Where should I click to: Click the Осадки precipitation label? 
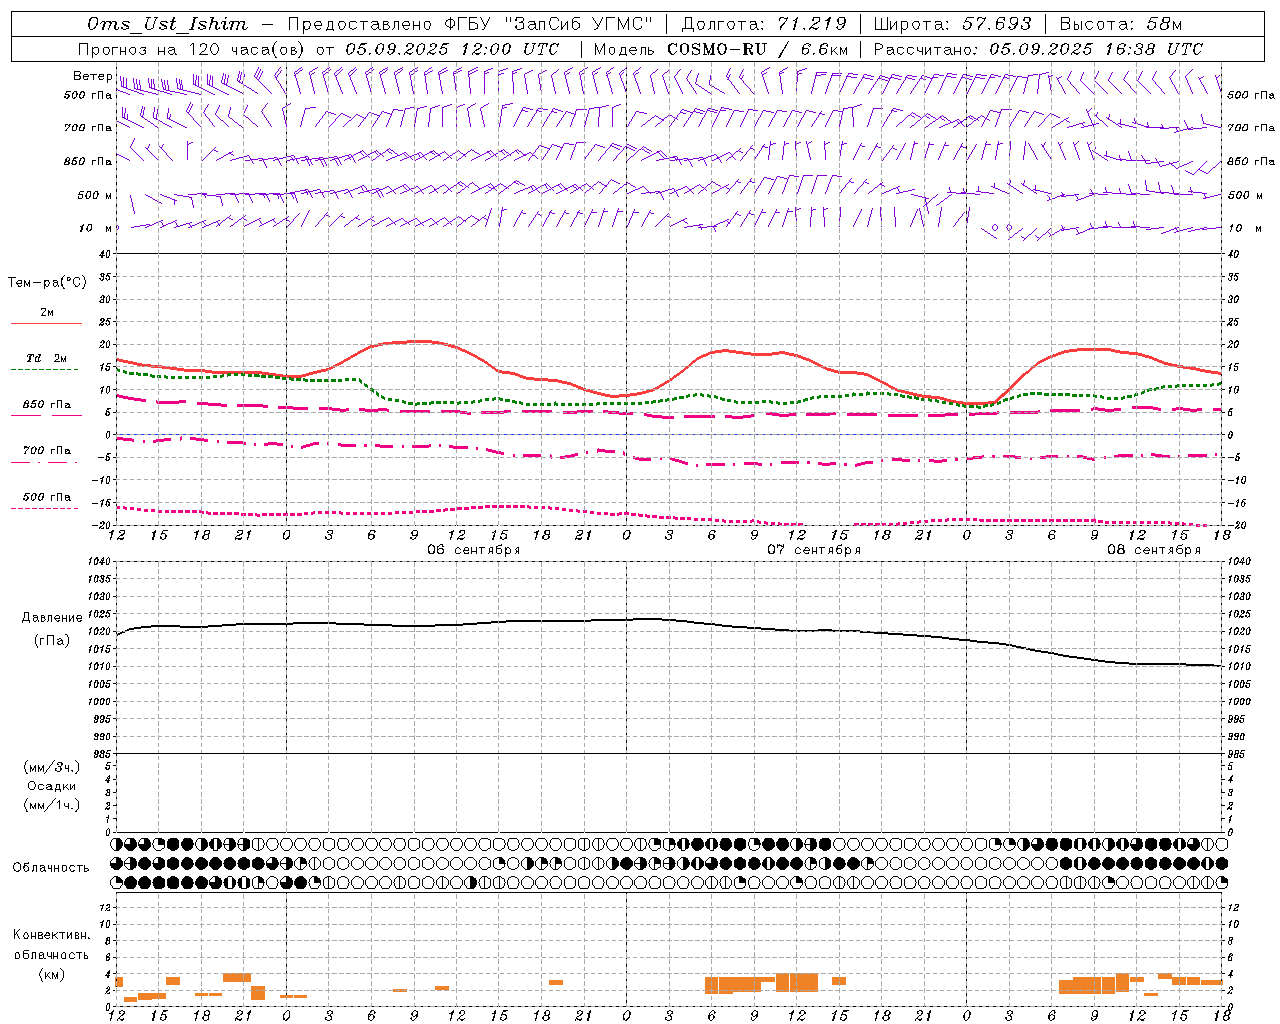(51, 786)
